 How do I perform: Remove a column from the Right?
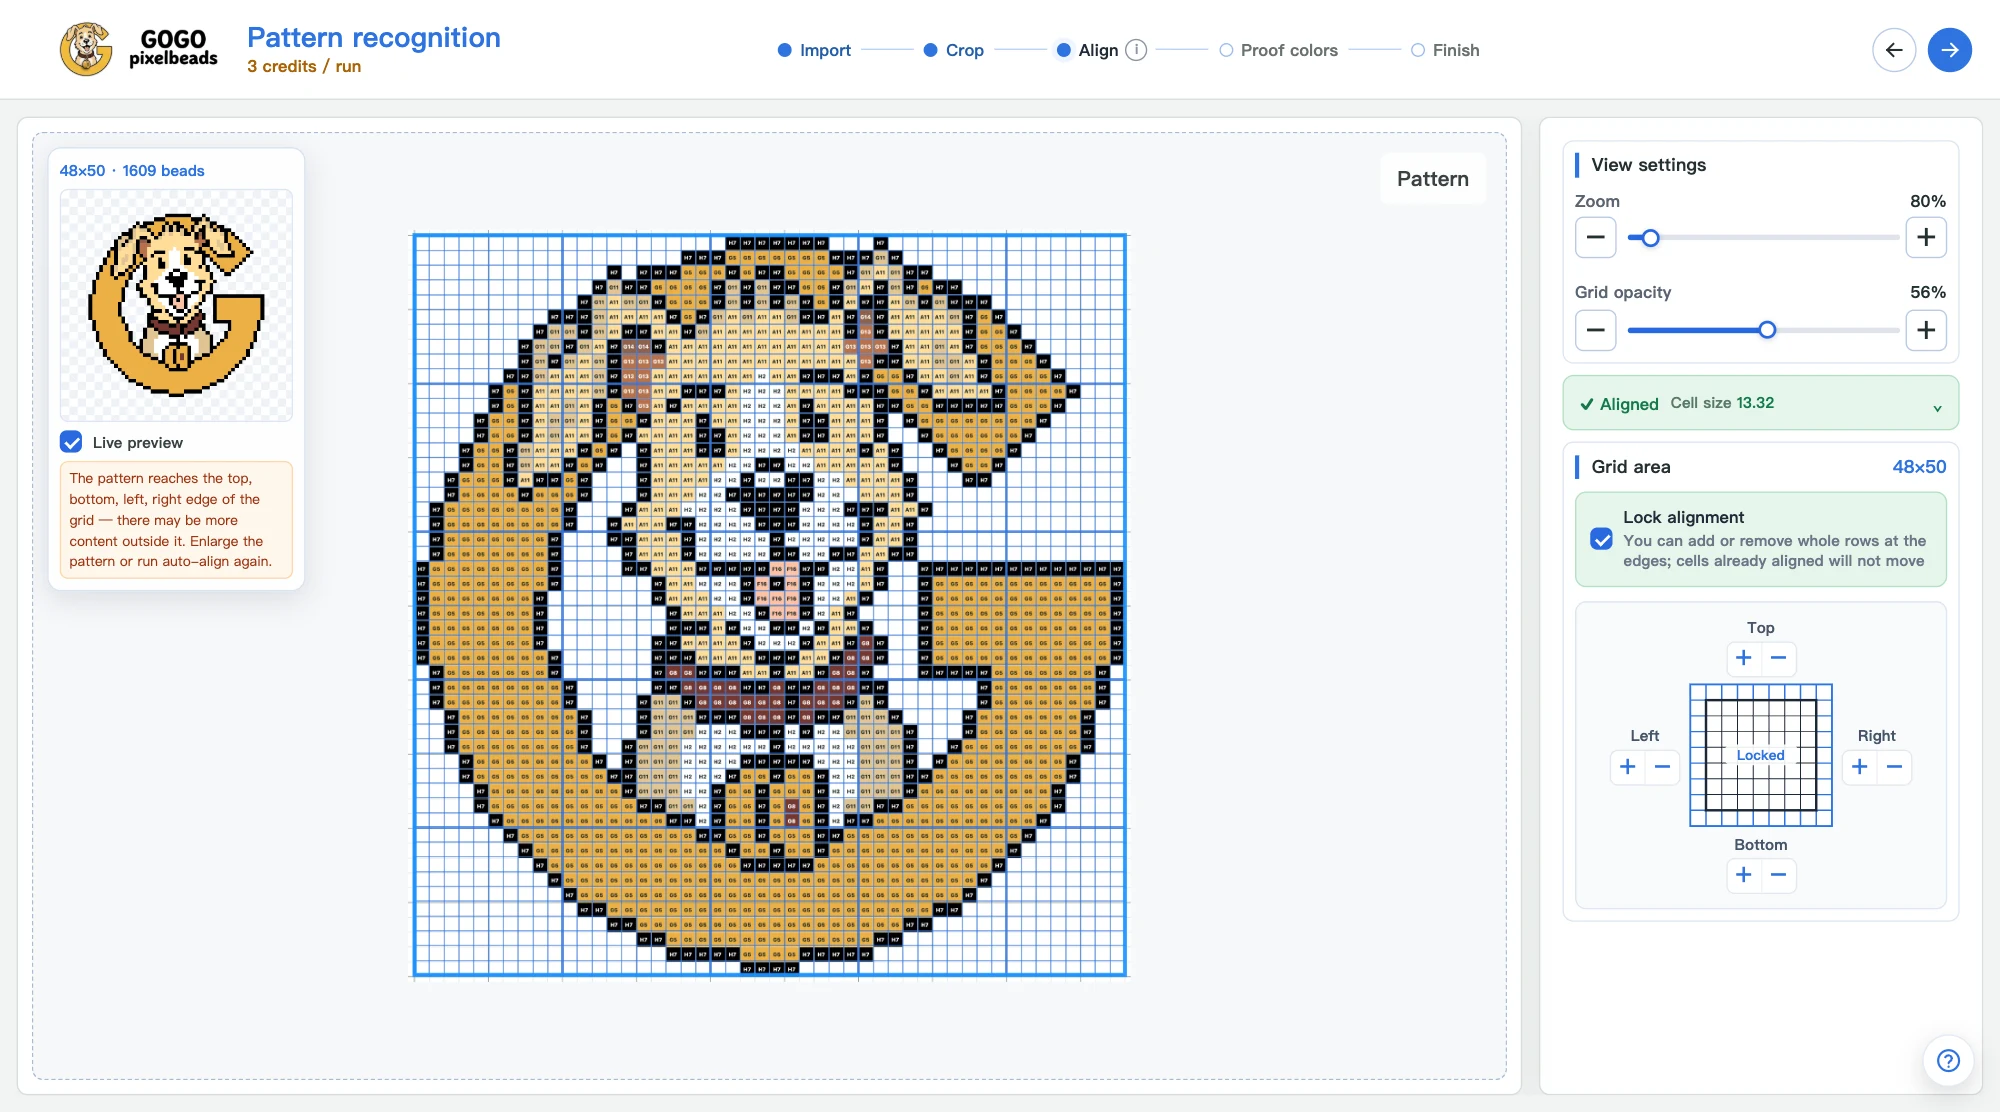(1894, 767)
